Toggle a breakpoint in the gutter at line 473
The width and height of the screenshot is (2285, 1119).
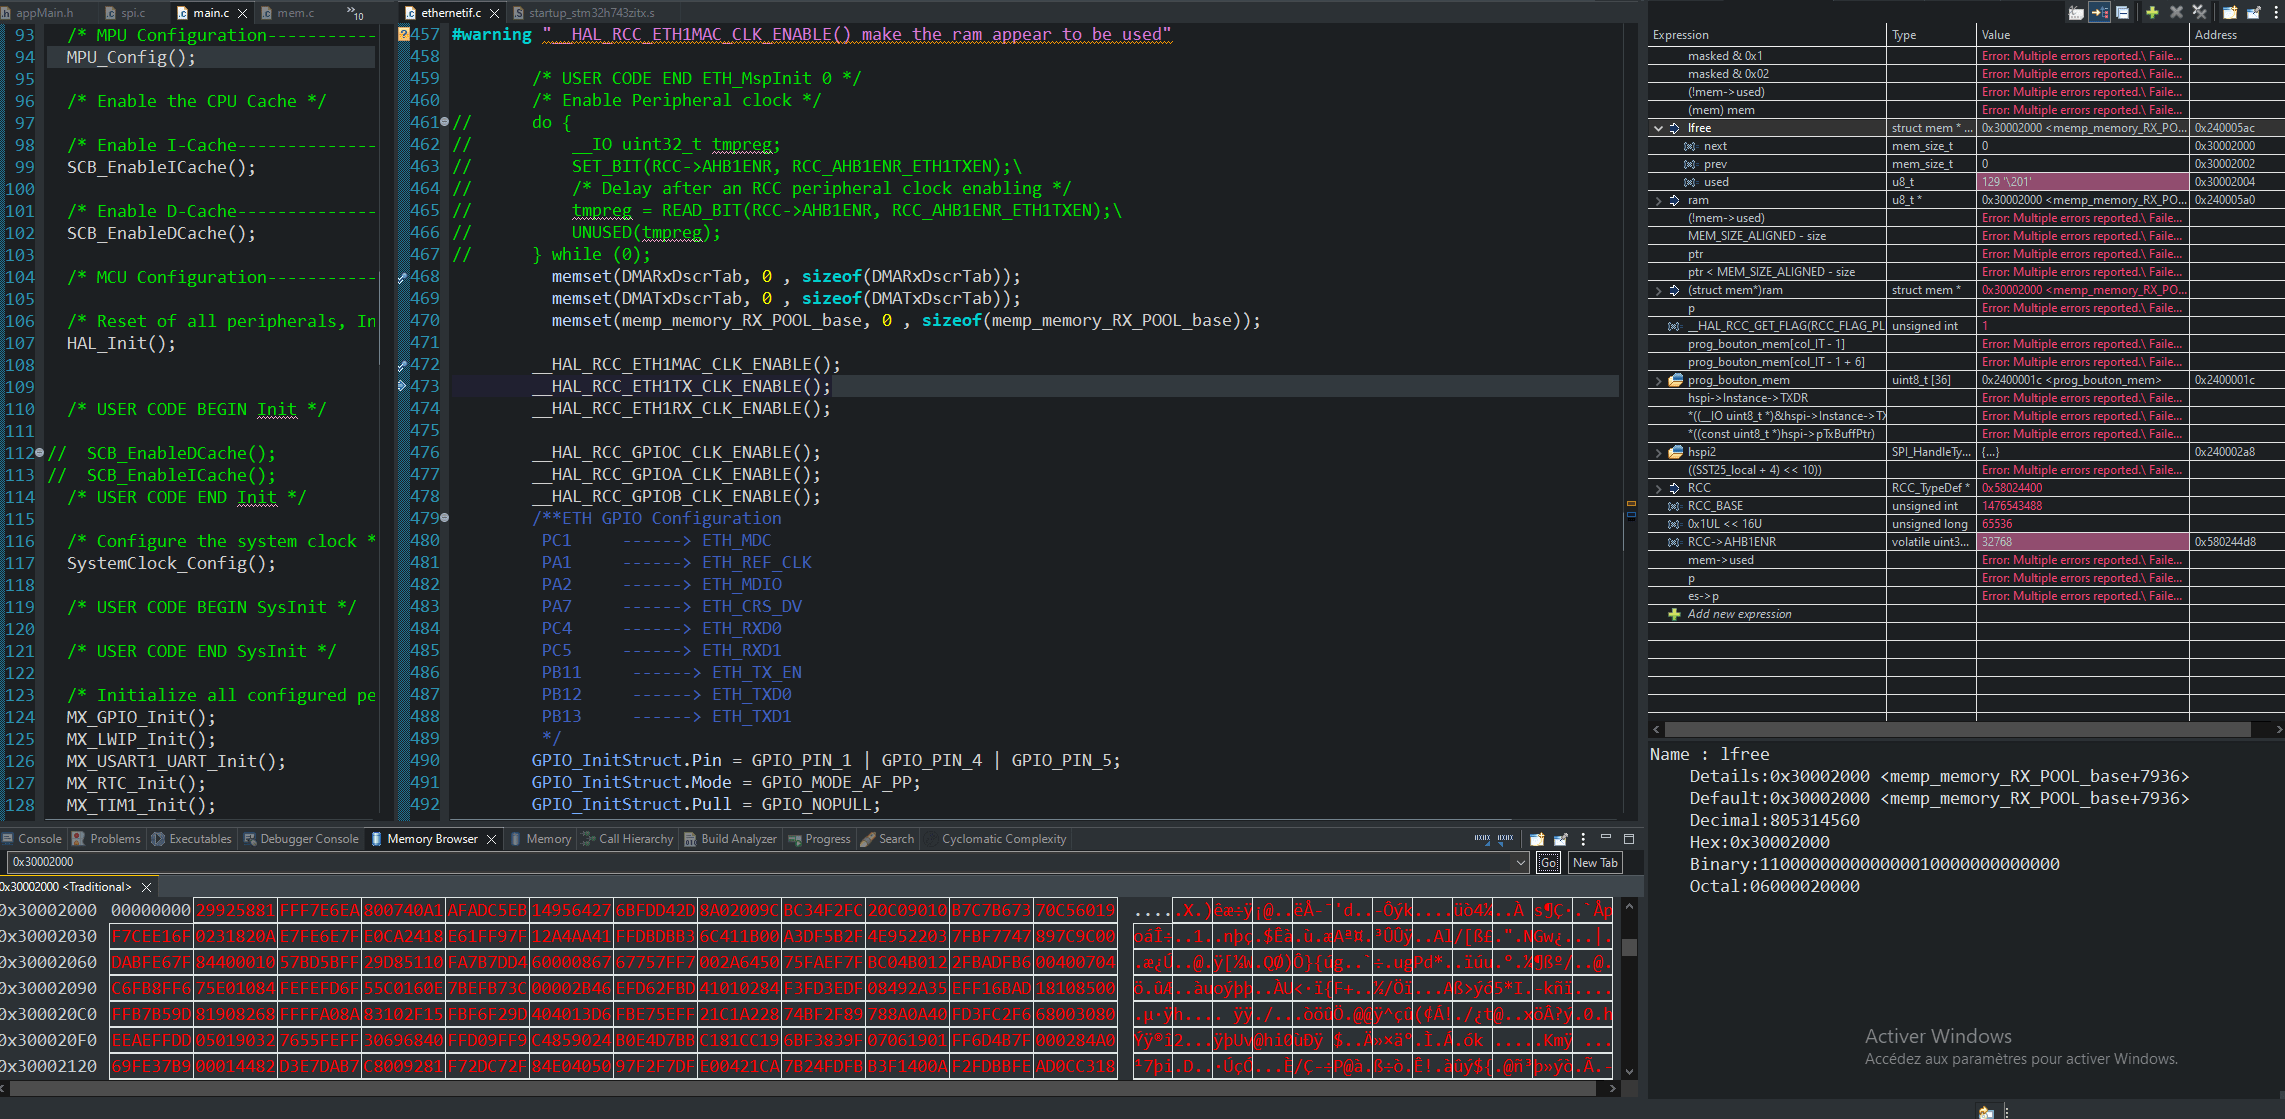(404, 386)
